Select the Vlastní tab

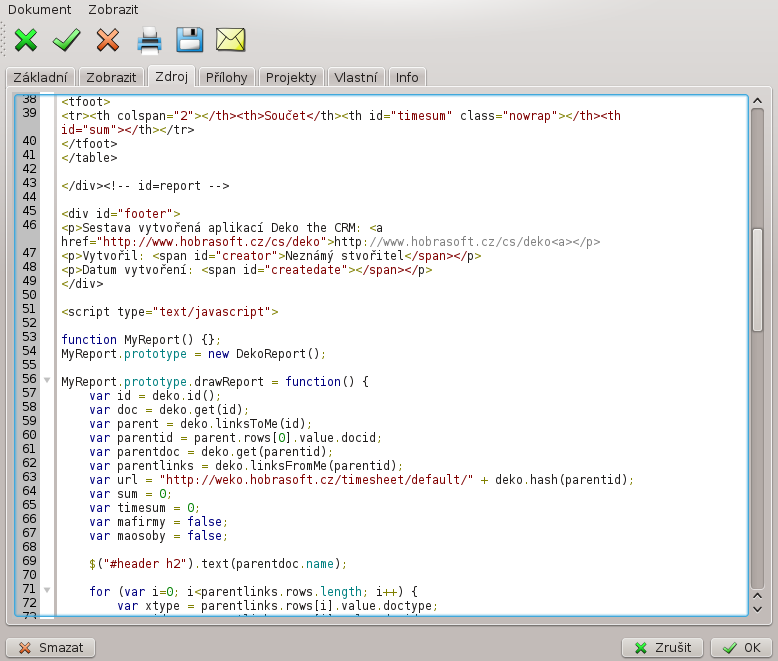(356, 77)
